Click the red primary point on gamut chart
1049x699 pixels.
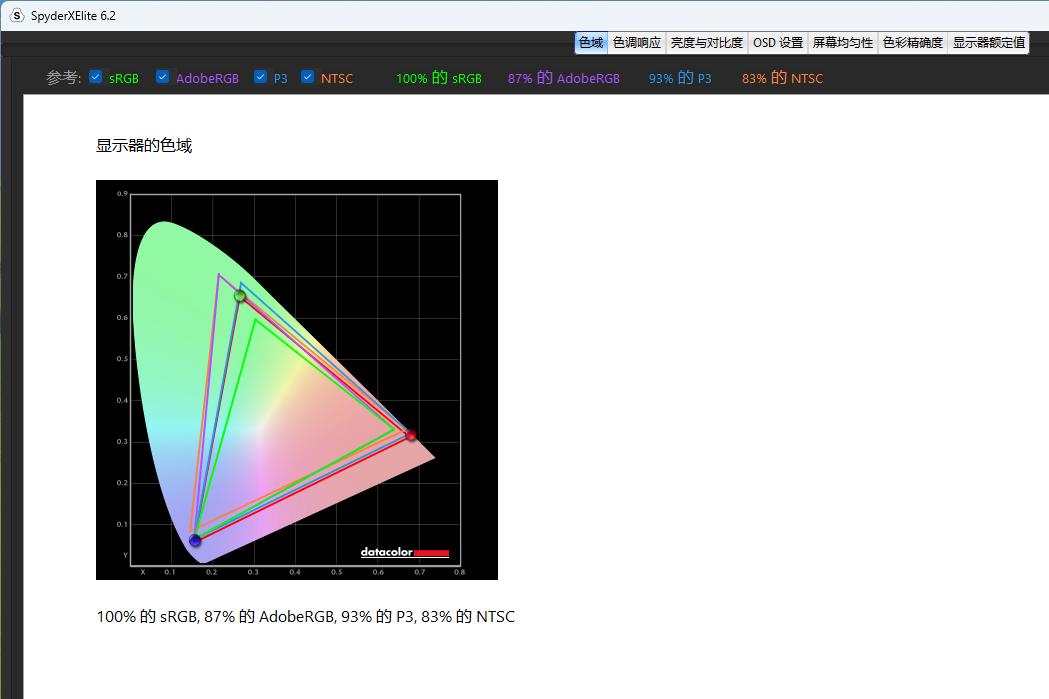[x=411, y=435]
